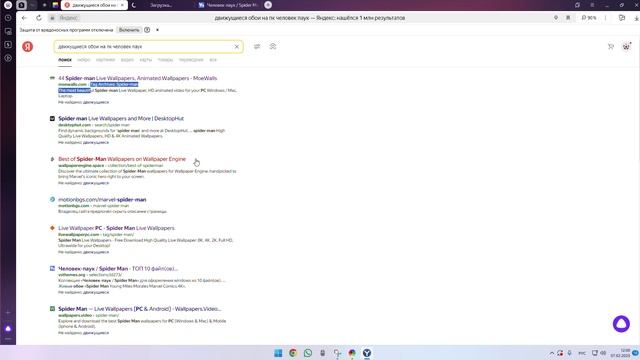The height and width of the screenshot is (360, 640).
Task: Click the wallpapers.video green URL text
Action: coord(75,316)
